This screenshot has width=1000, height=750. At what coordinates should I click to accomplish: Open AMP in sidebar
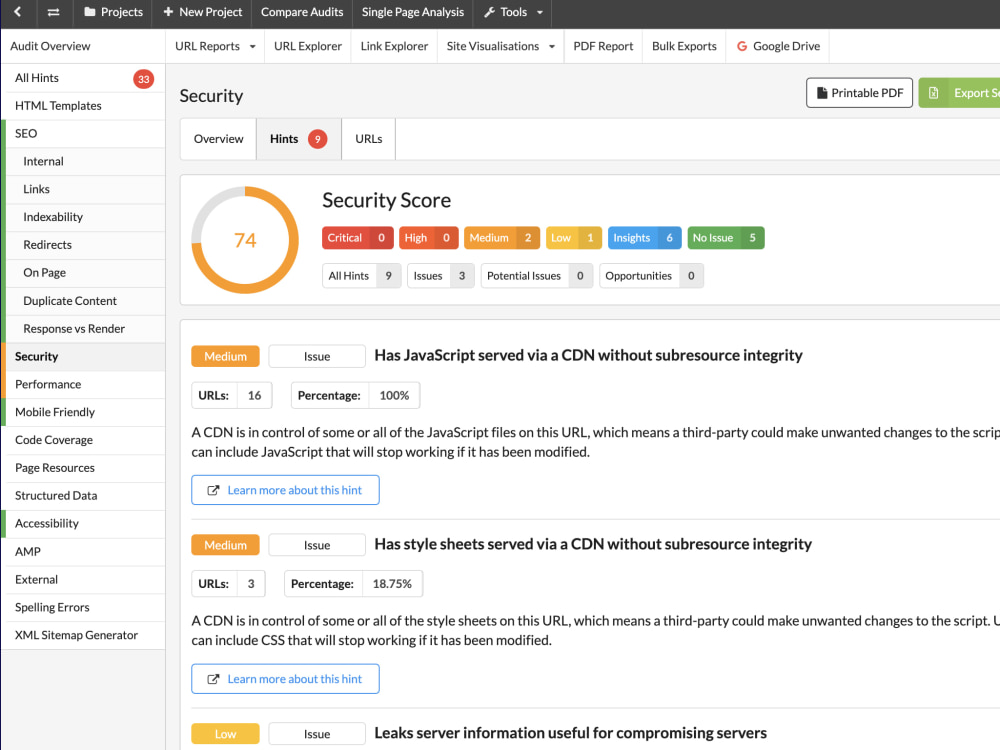[85, 552]
